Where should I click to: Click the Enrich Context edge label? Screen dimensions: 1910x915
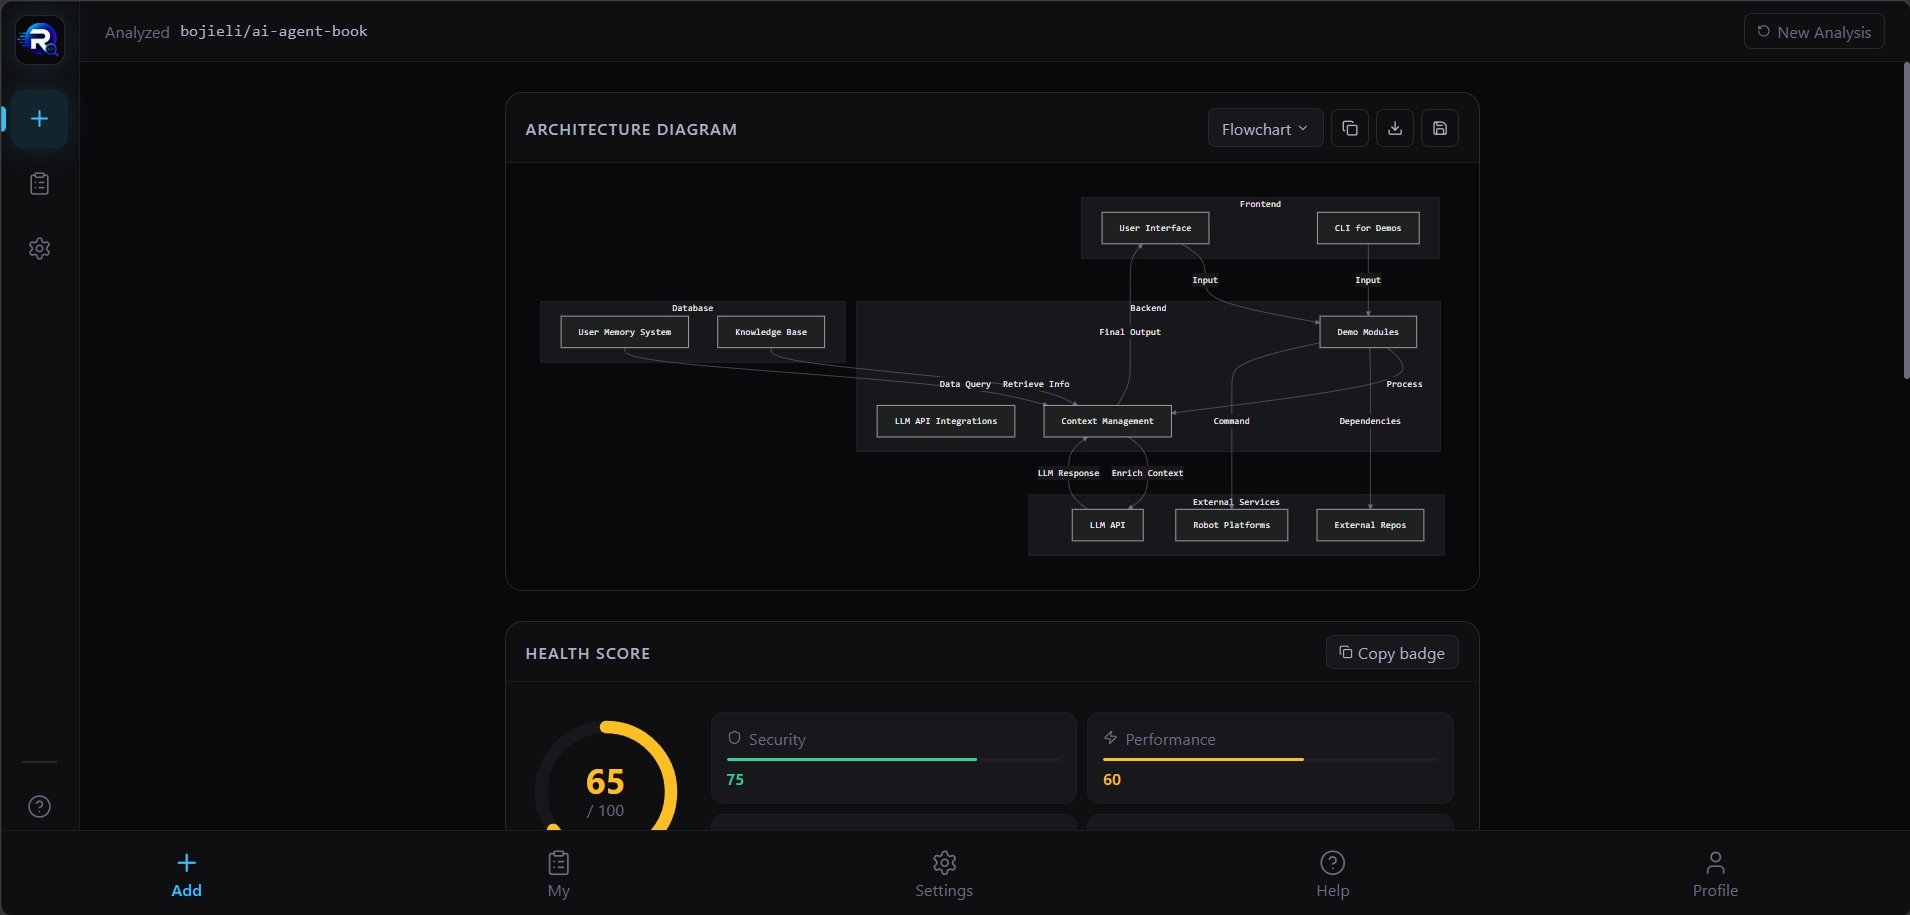(1147, 473)
